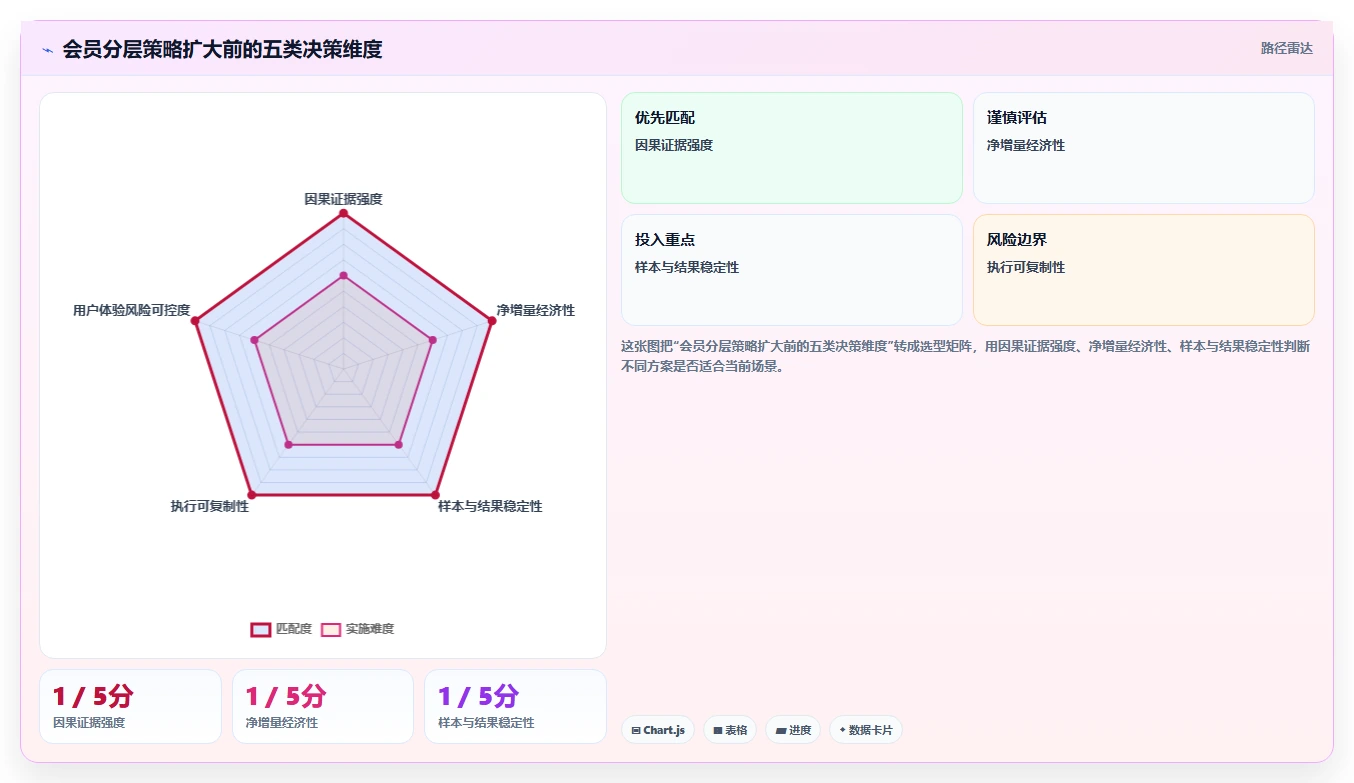Click the 匹配度 legend color box

260,629
